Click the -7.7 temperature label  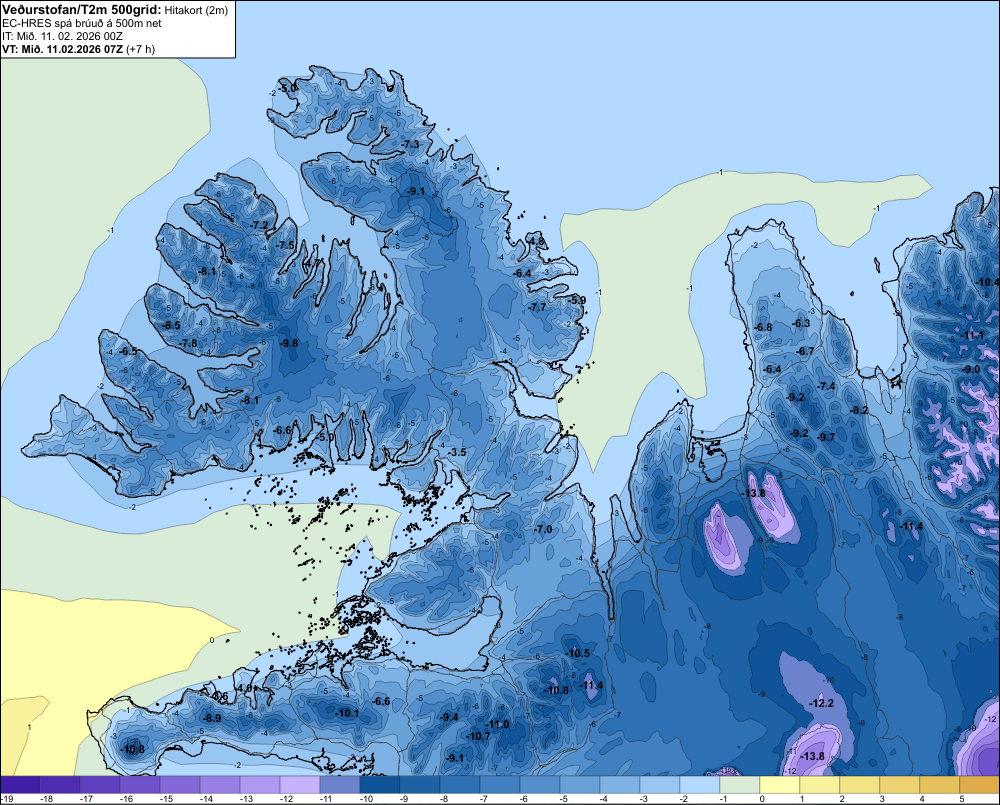tap(538, 307)
